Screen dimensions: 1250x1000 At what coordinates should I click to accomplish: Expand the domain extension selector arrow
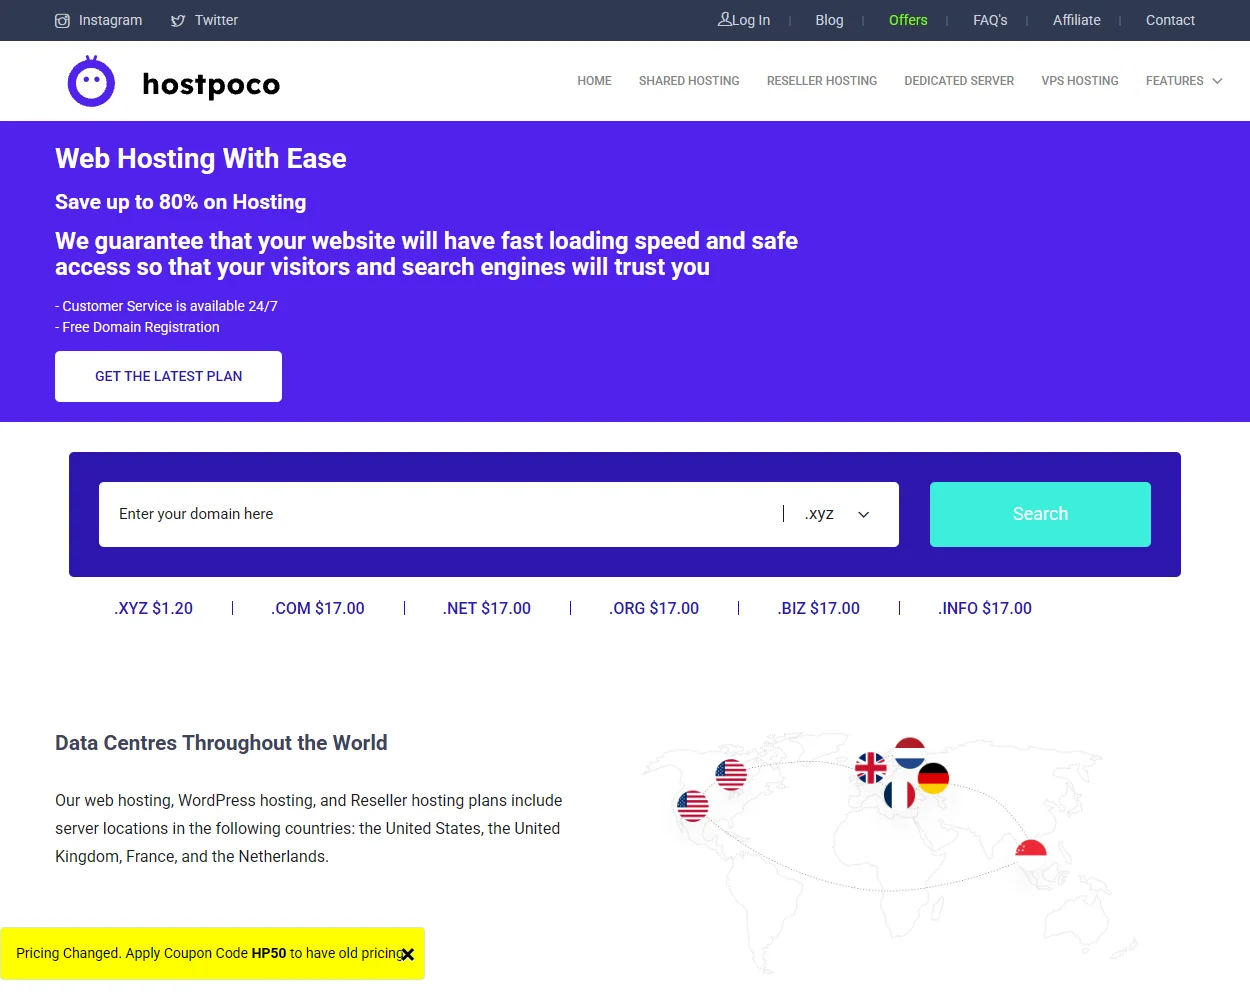pos(862,514)
